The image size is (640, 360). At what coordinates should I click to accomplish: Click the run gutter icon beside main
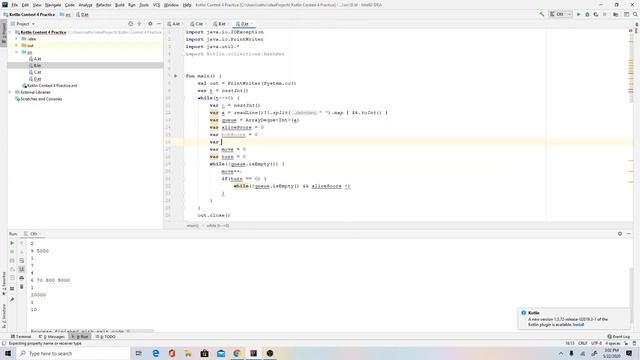(x=176, y=76)
